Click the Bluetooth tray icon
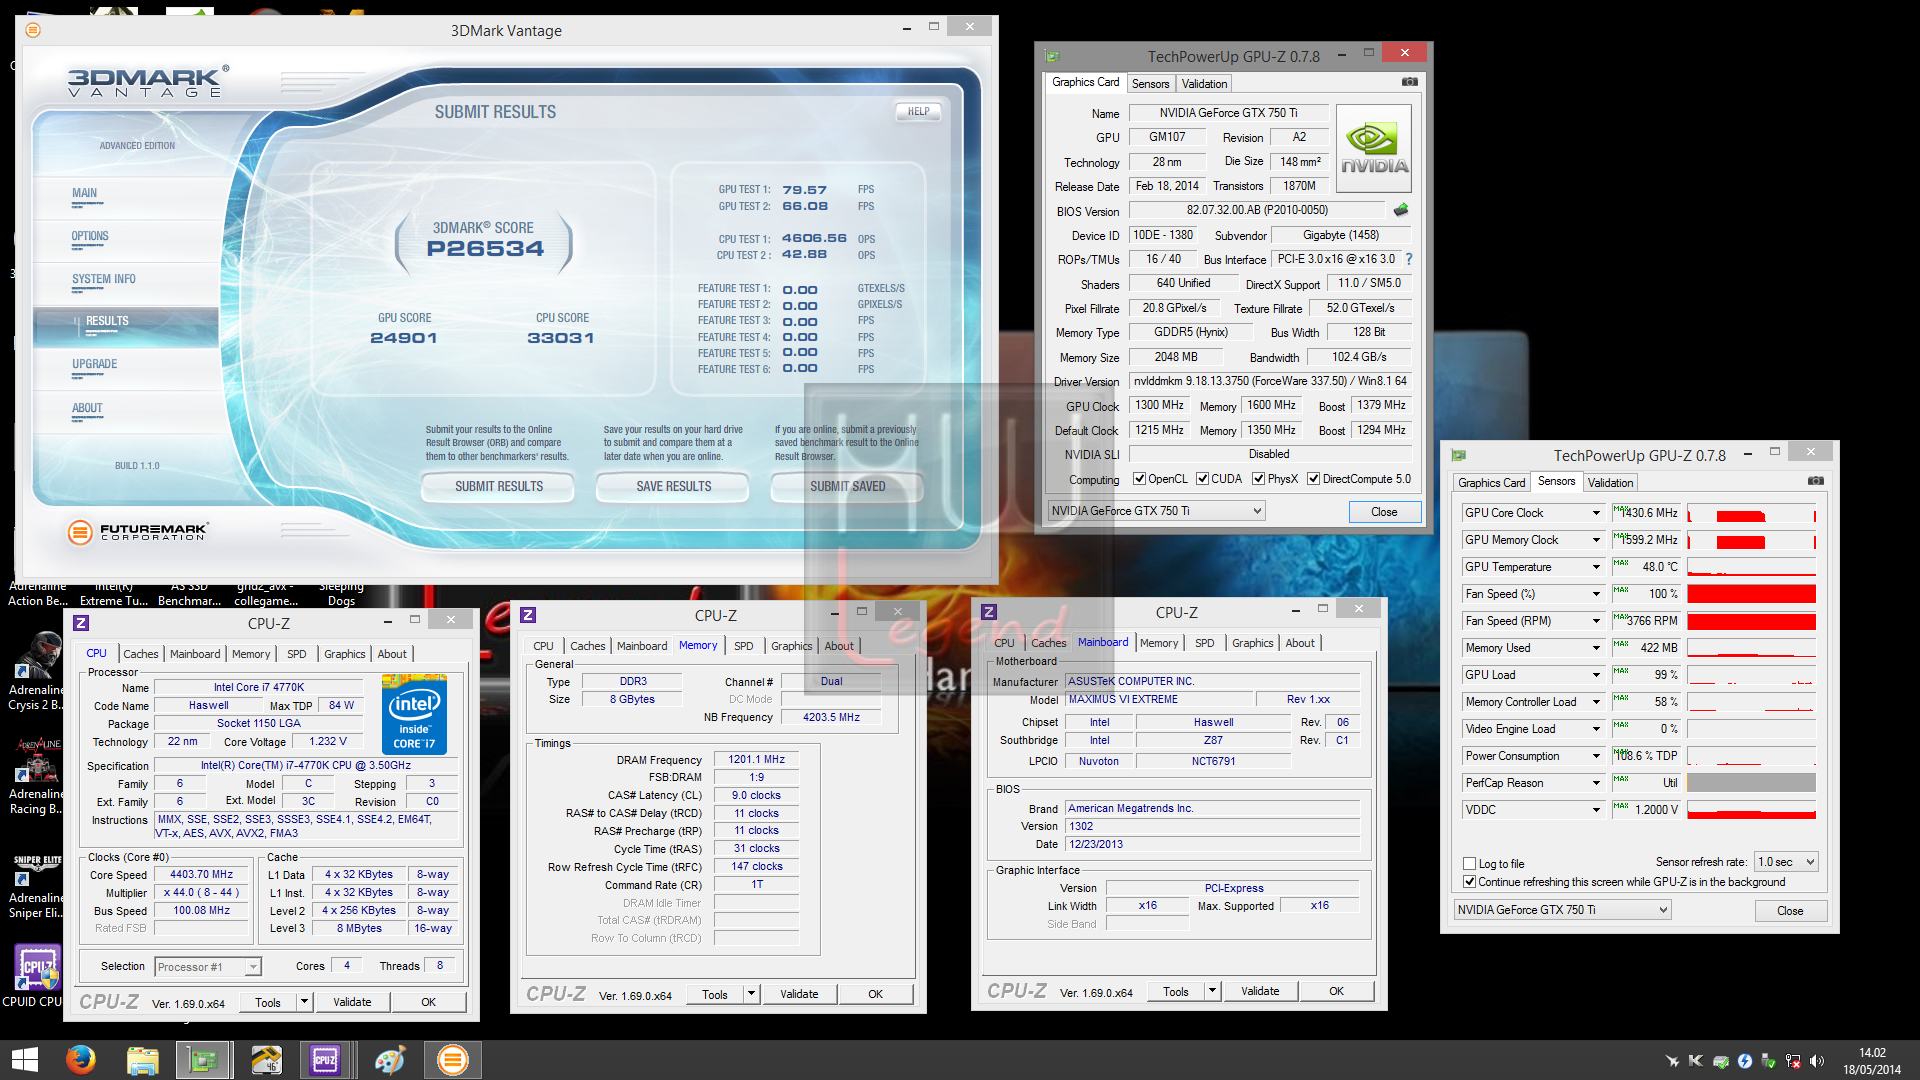The width and height of the screenshot is (1920, 1080). (x=1745, y=1061)
